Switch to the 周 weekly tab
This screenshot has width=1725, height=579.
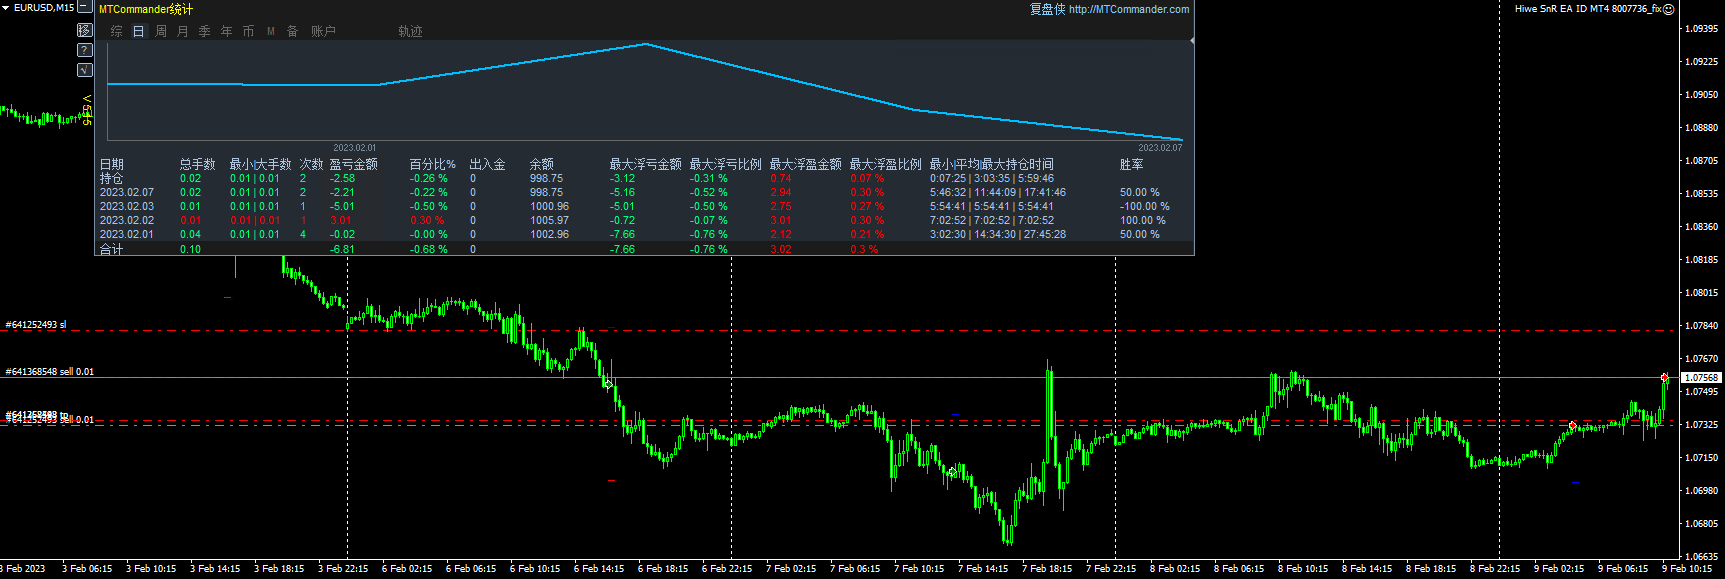click(x=160, y=31)
